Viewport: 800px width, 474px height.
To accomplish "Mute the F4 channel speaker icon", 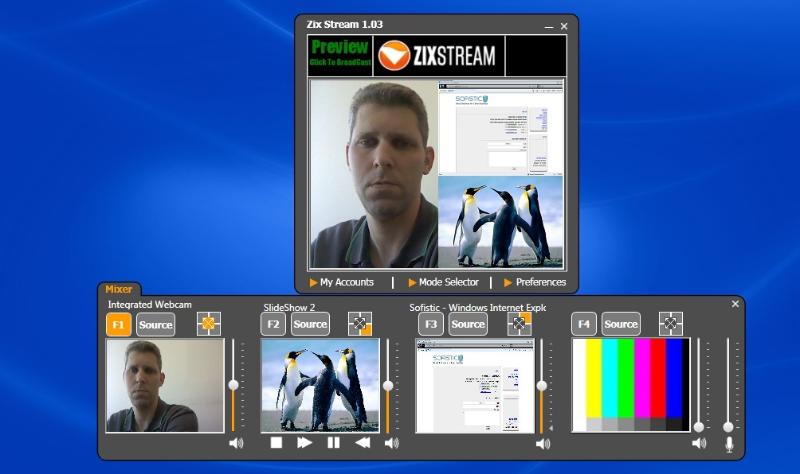I will tap(699, 443).
